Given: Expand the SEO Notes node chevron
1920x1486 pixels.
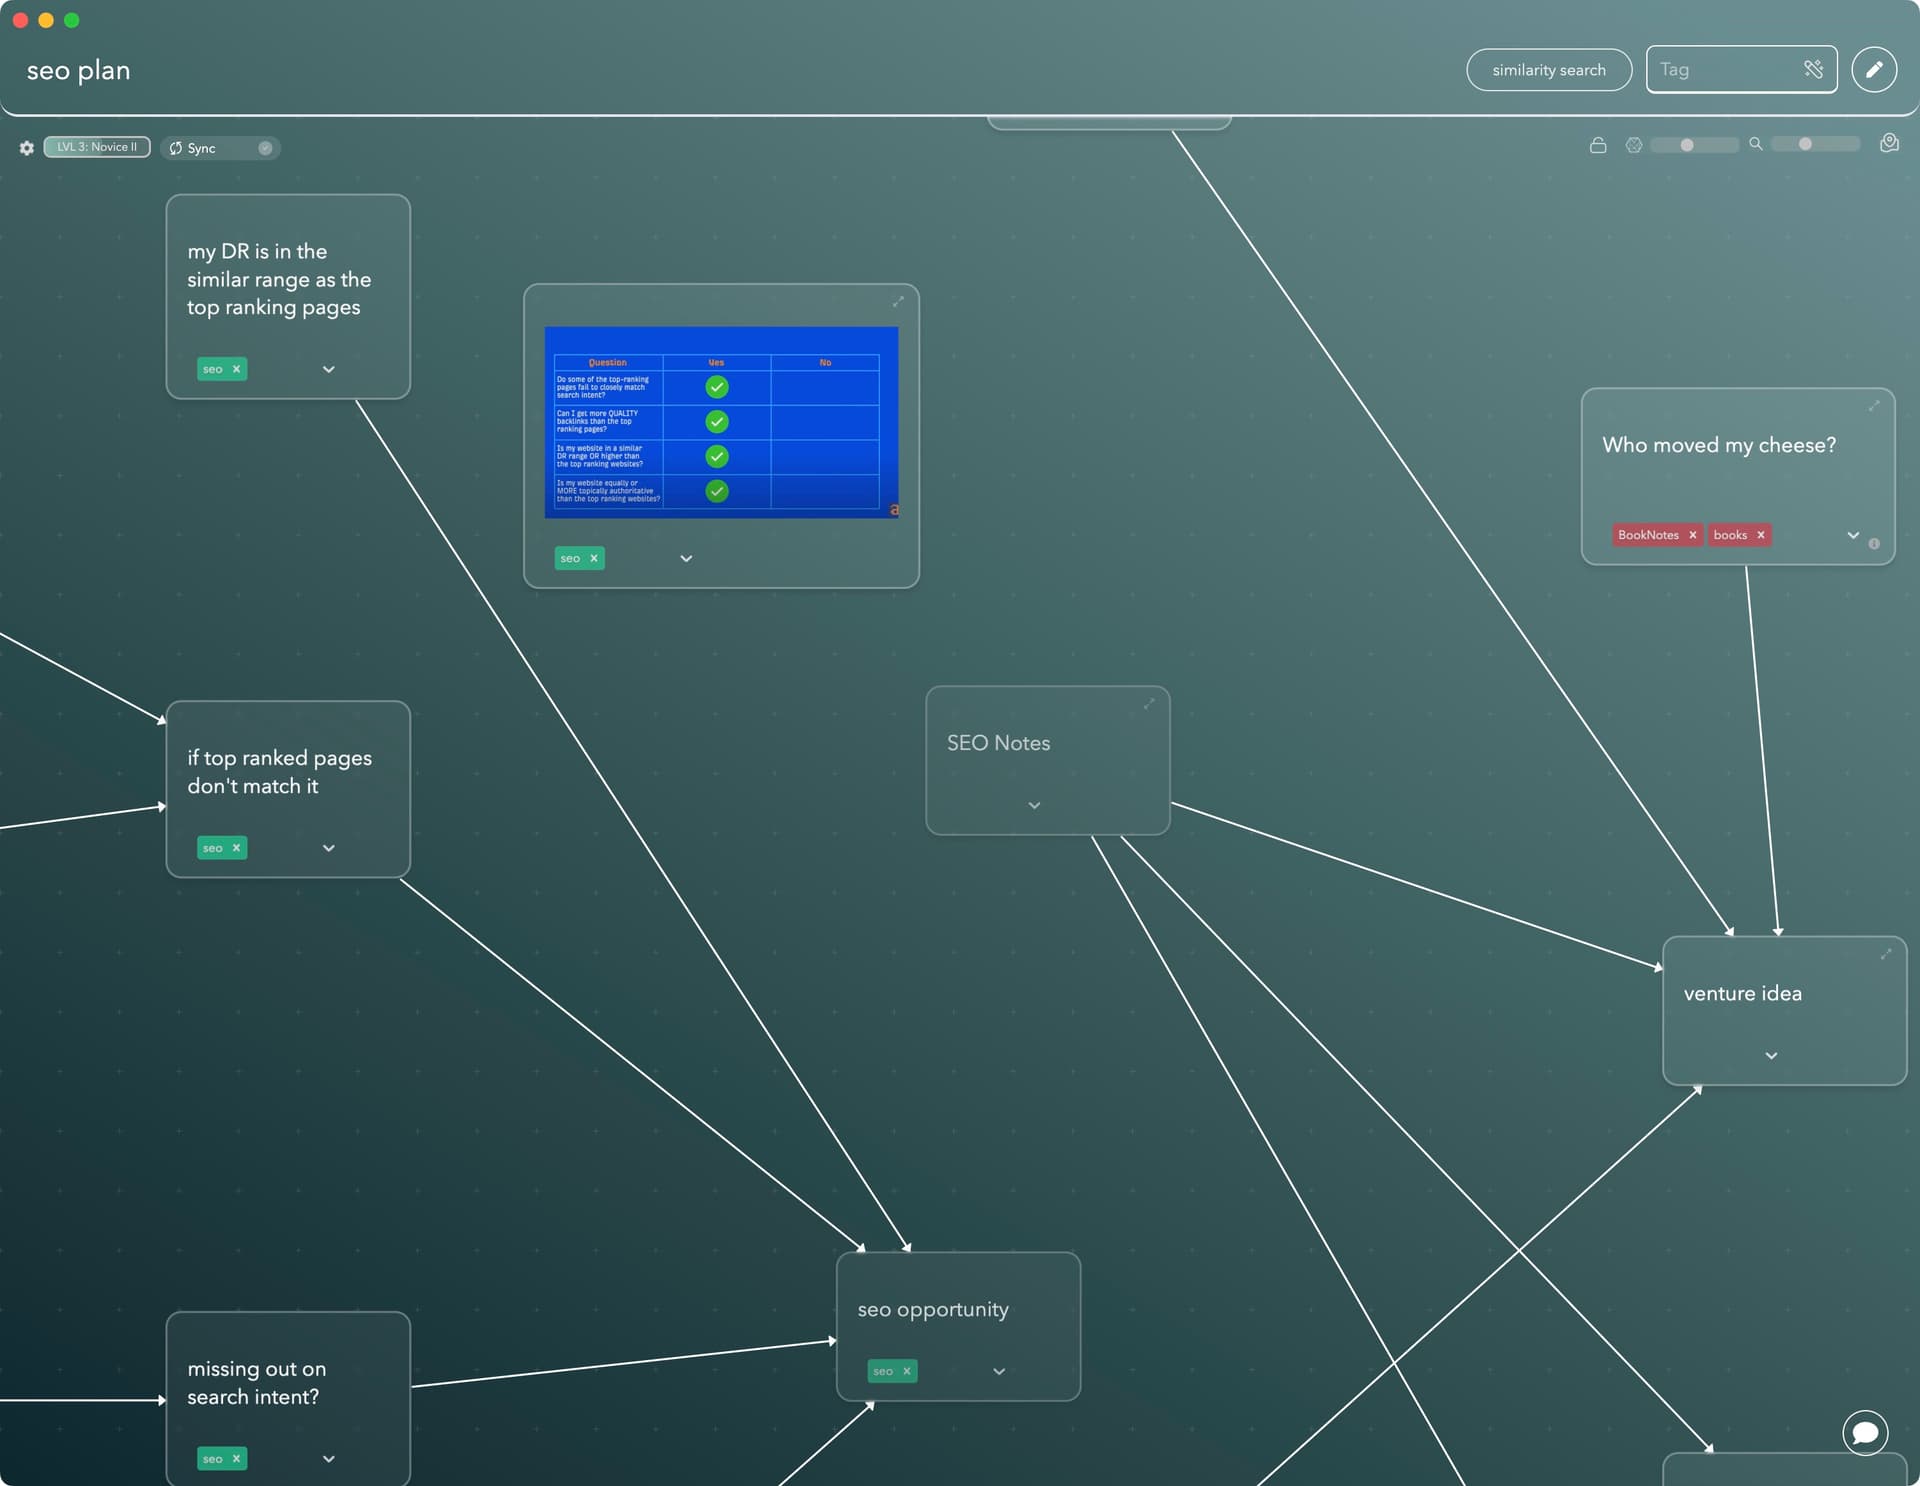Looking at the screenshot, I should click(1035, 807).
